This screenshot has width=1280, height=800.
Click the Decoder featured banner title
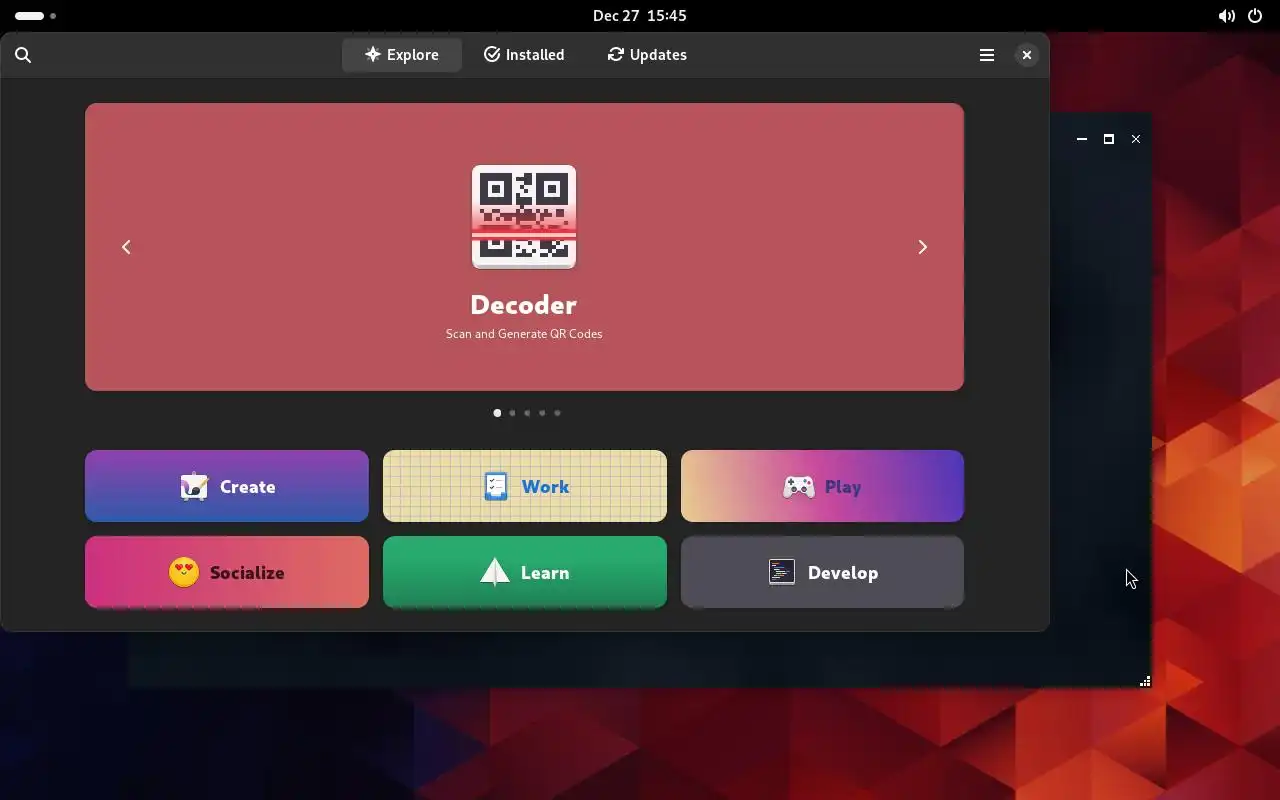(524, 304)
